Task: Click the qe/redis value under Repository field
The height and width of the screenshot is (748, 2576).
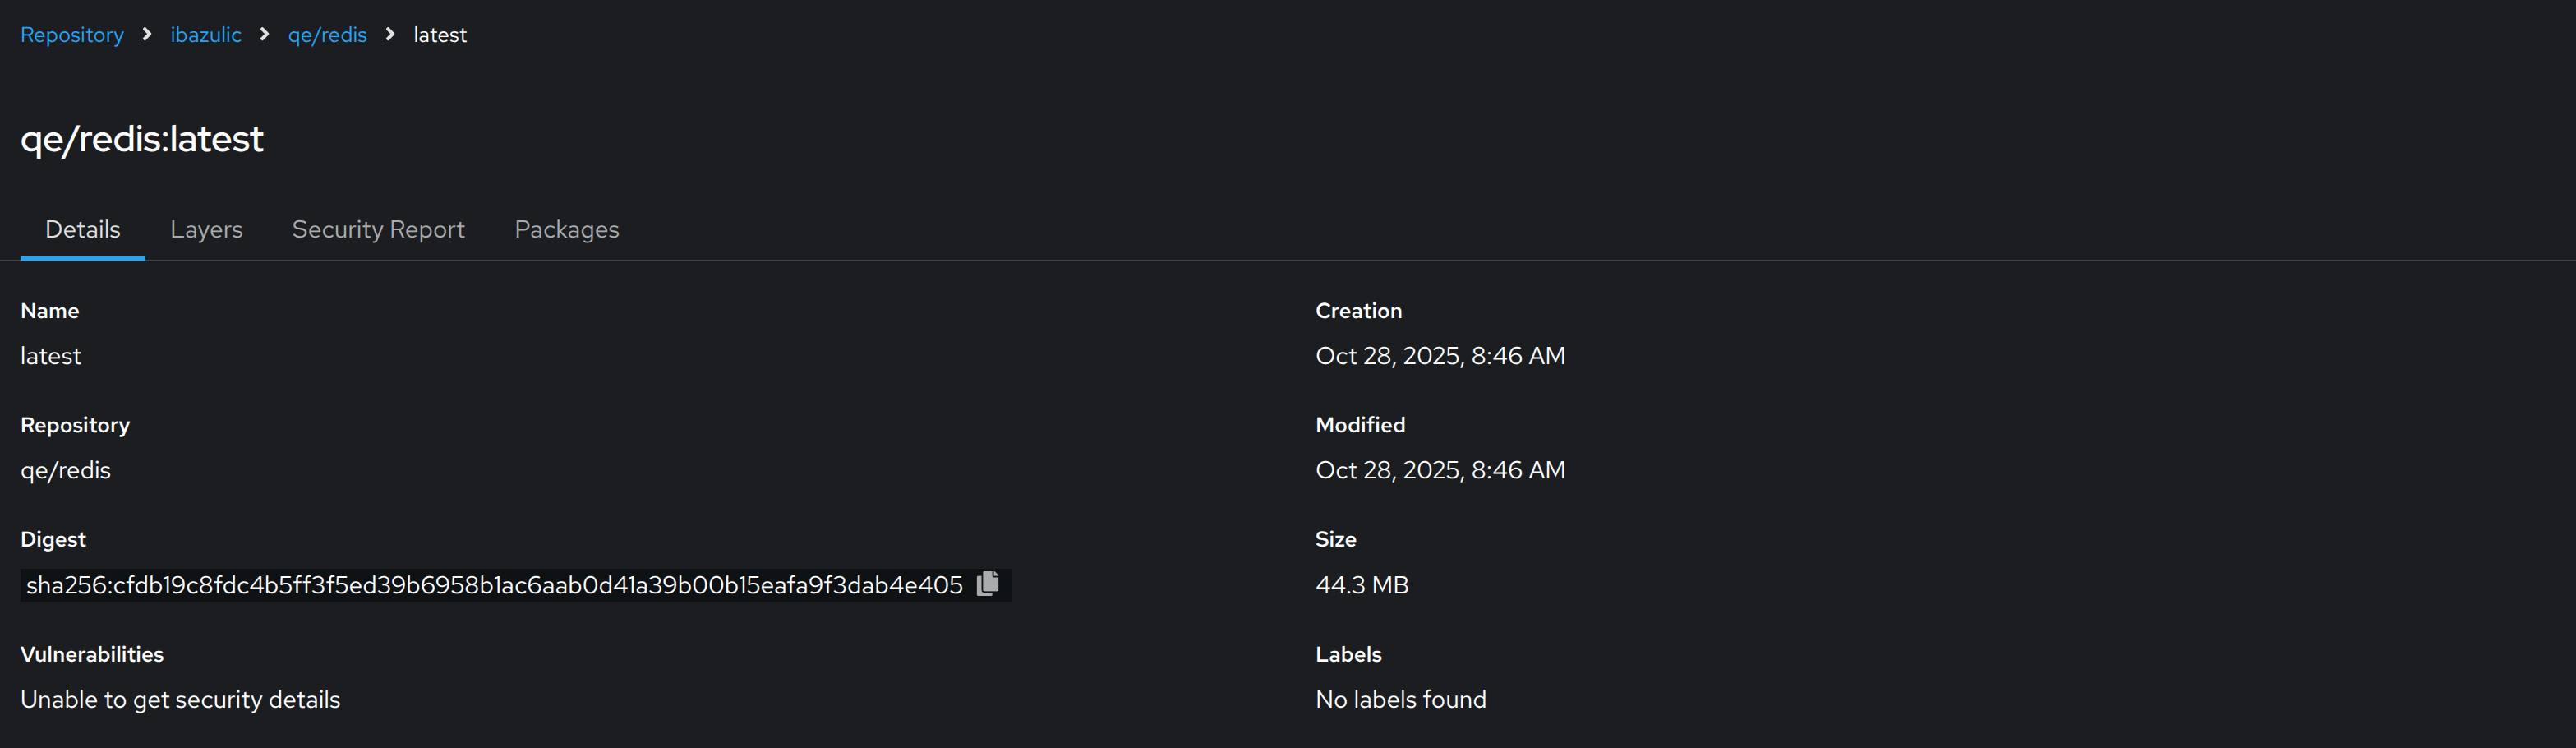Action: 66,470
